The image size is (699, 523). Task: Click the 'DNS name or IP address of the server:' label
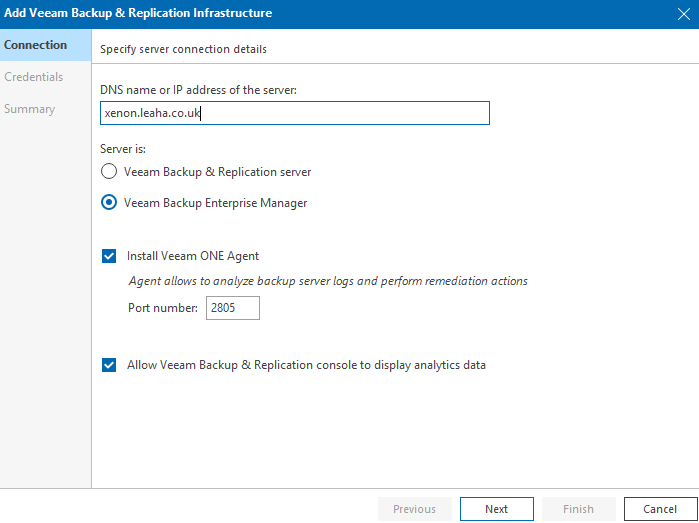pyautogui.click(x=198, y=90)
